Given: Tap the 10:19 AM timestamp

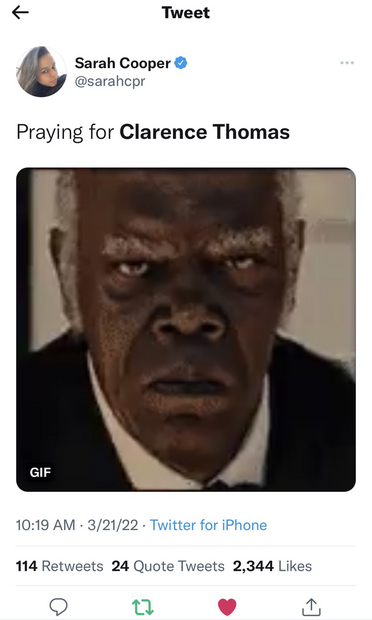Looking at the screenshot, I should coord(45,525).
